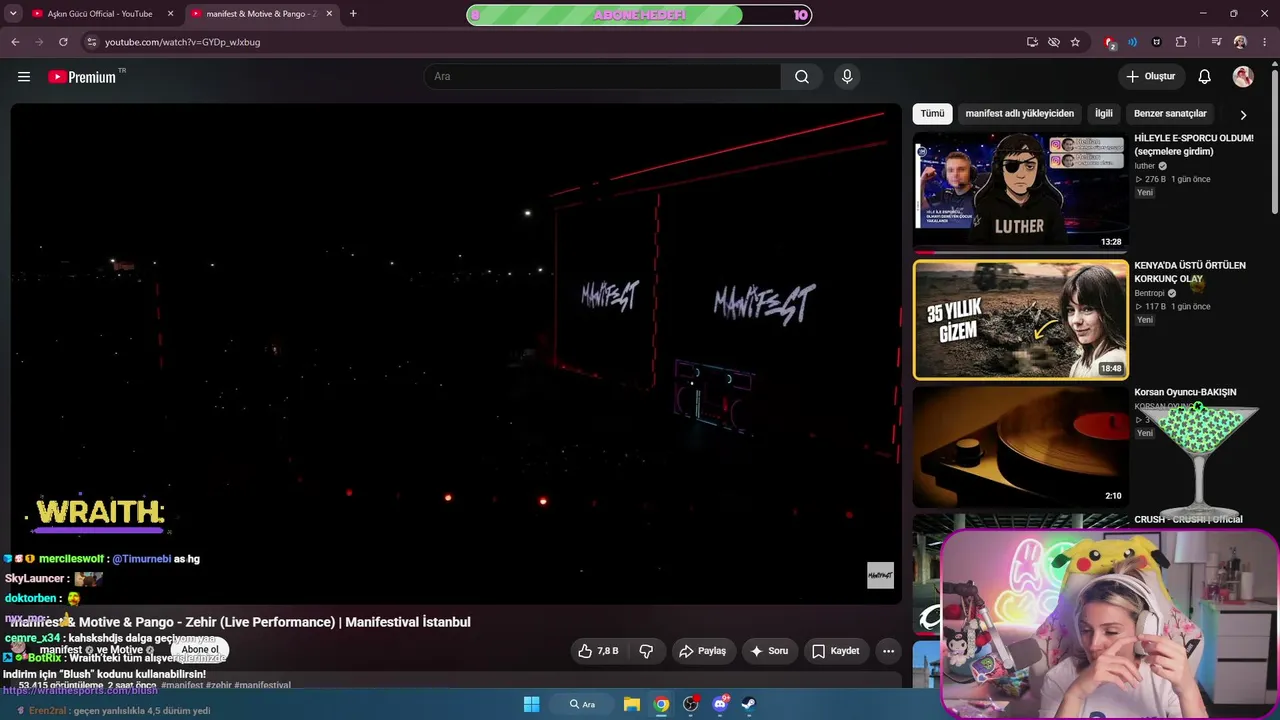Image resolution: width=1280 pixels, height=720 pixels.
Task: Visit the luther channel name
Action: (1144, 166)
